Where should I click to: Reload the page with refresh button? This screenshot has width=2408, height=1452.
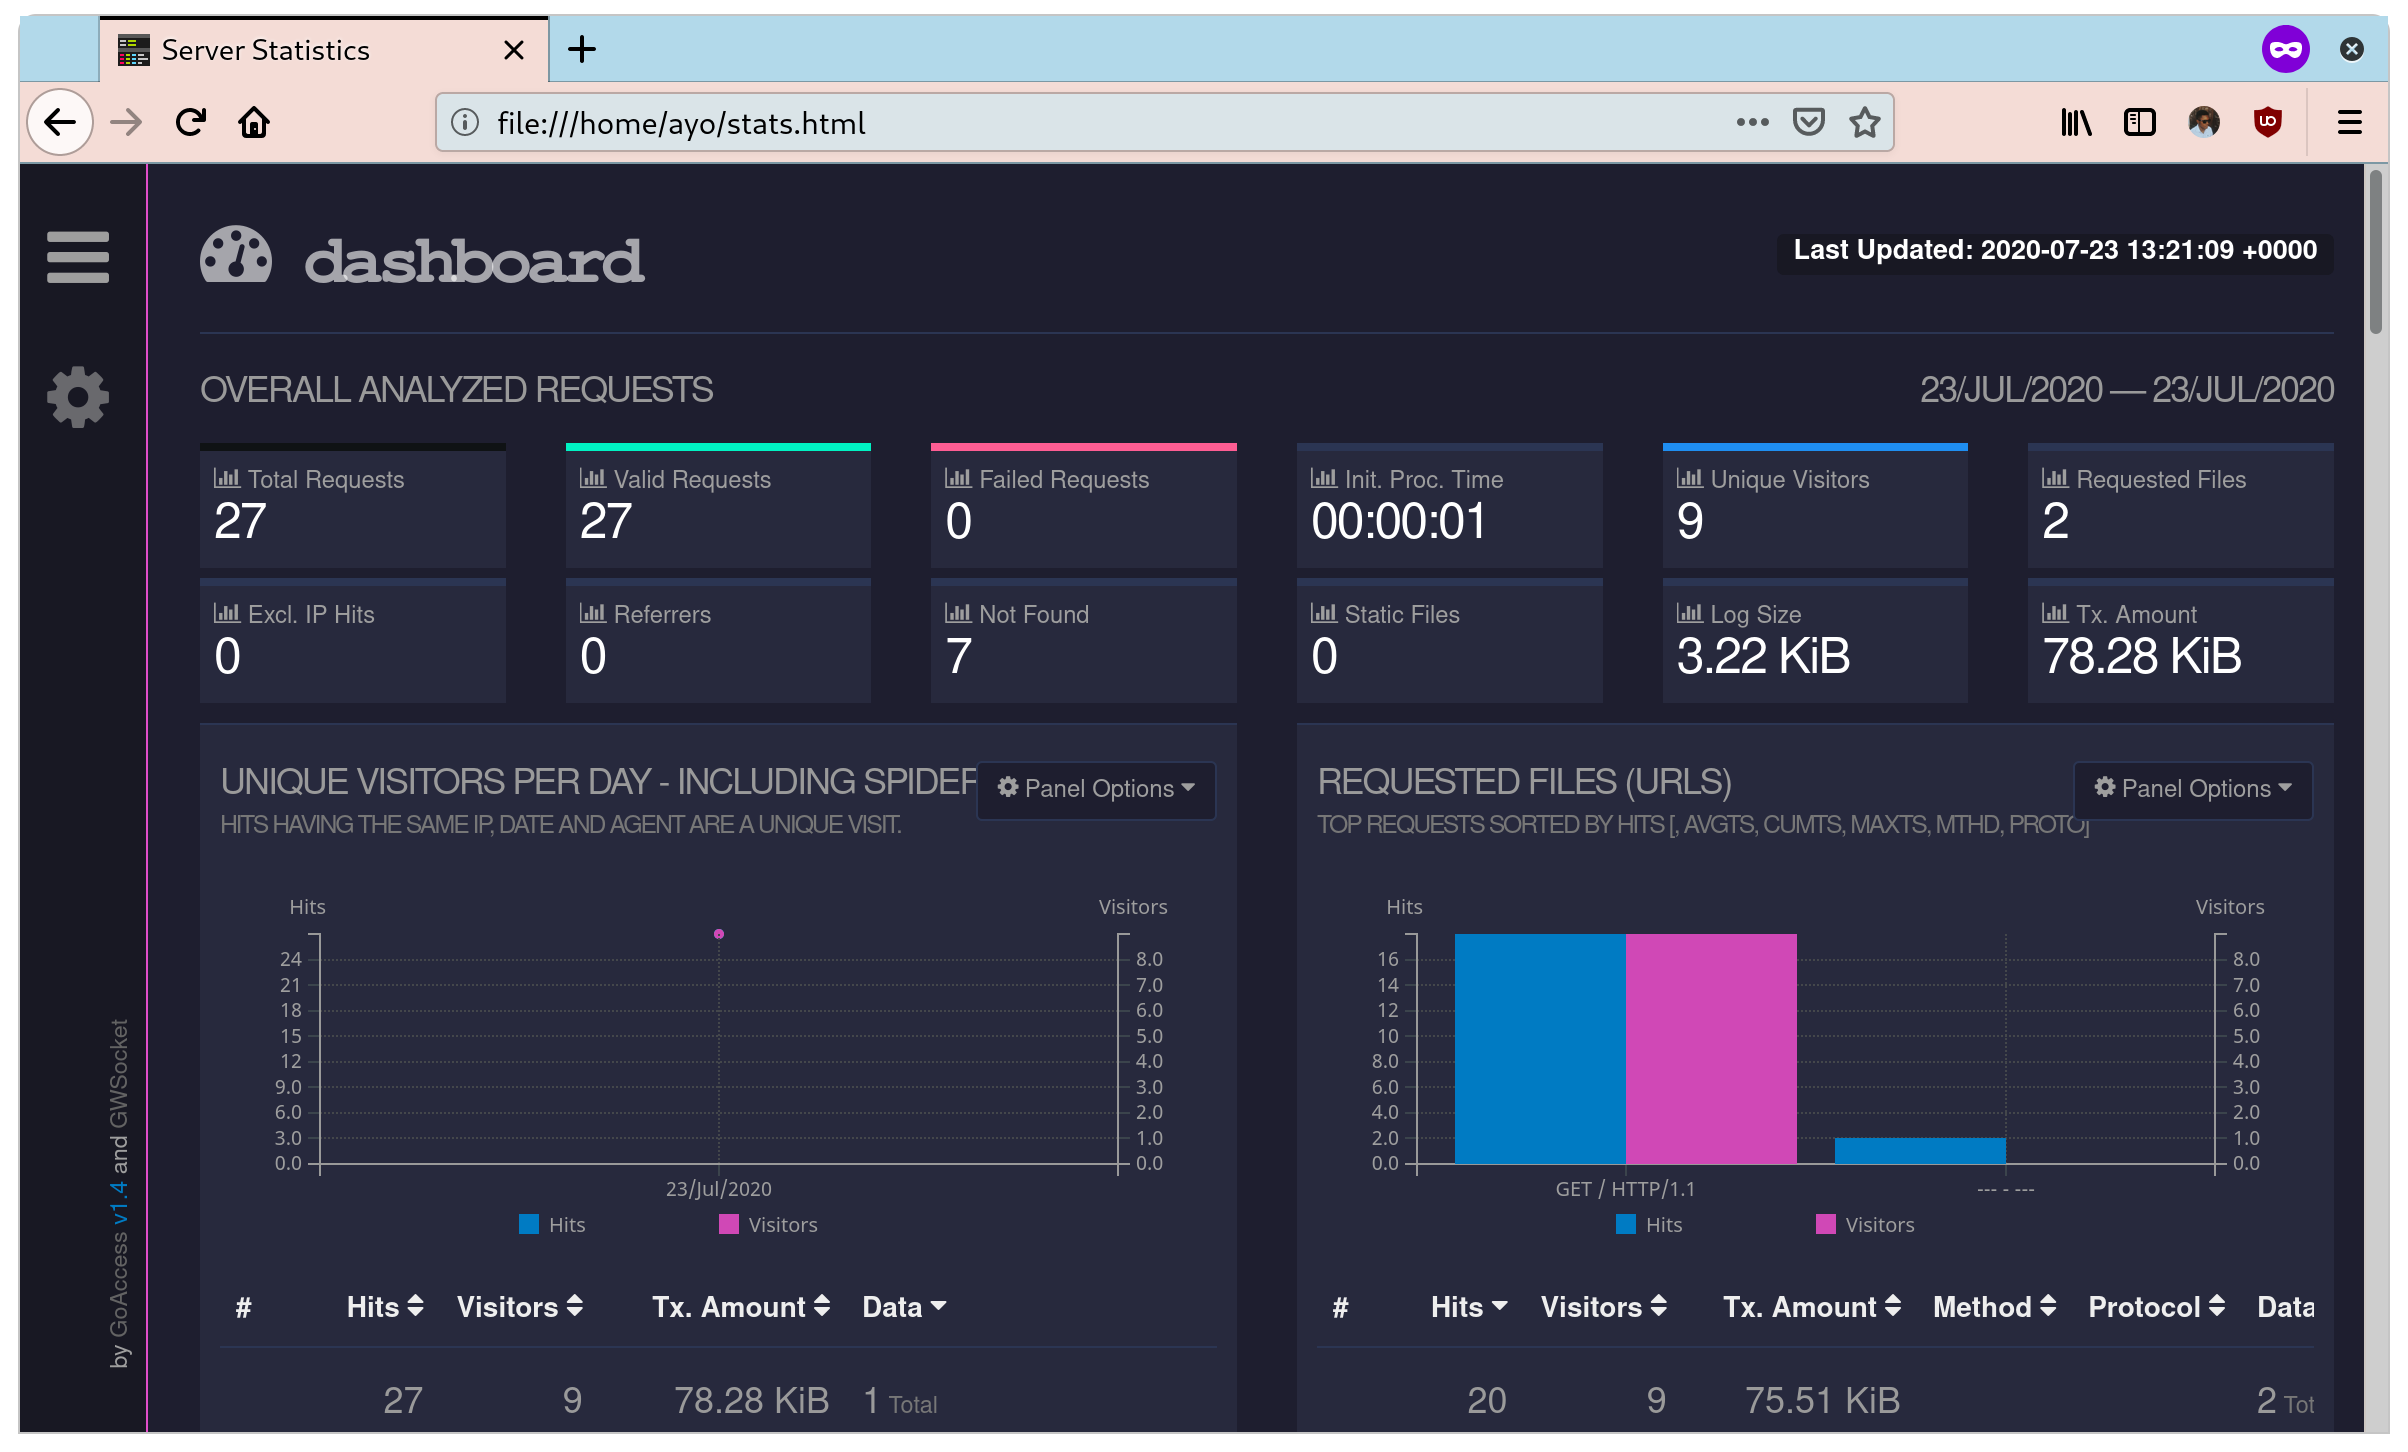tap(190, 123)
